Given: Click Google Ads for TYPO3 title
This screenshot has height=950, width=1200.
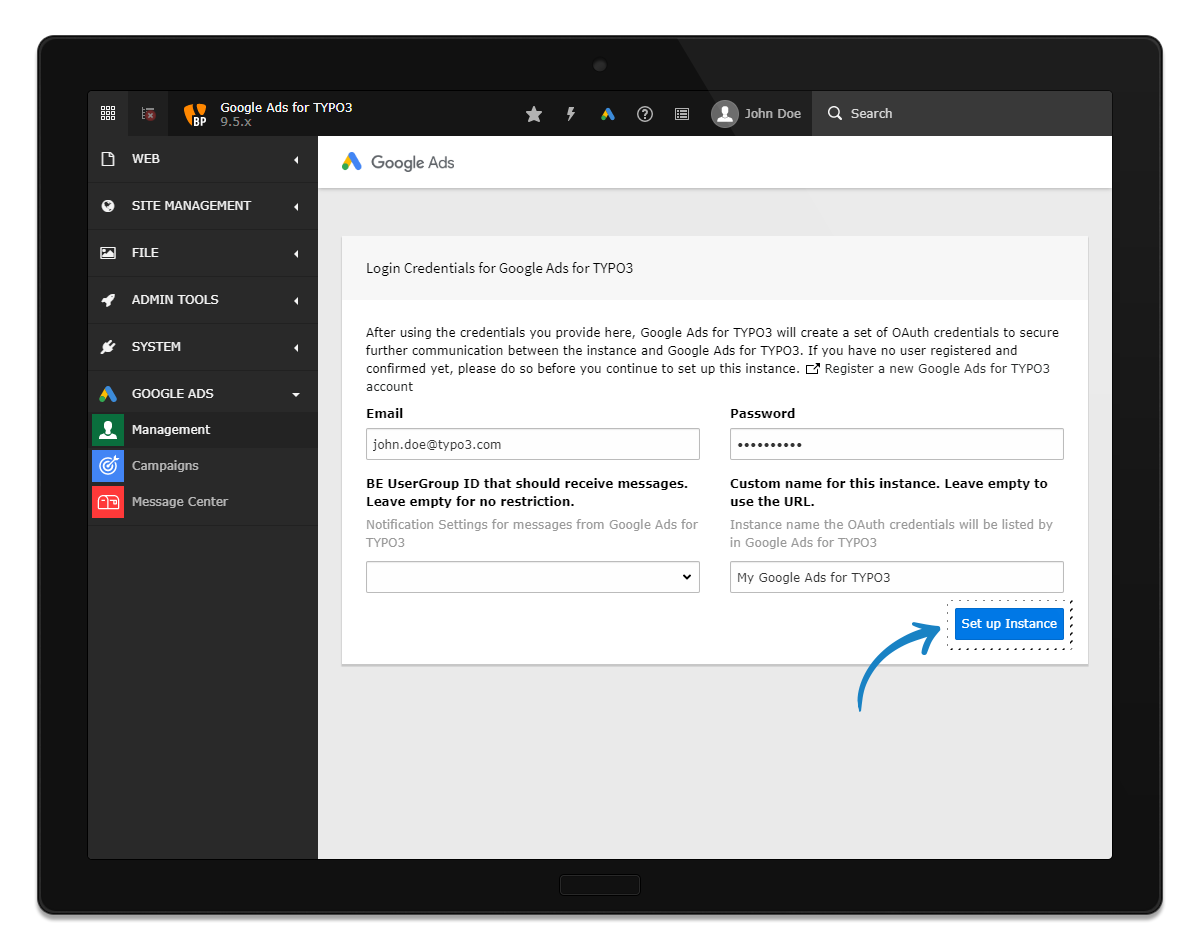Looking at the screenshot, I should 286,107.
